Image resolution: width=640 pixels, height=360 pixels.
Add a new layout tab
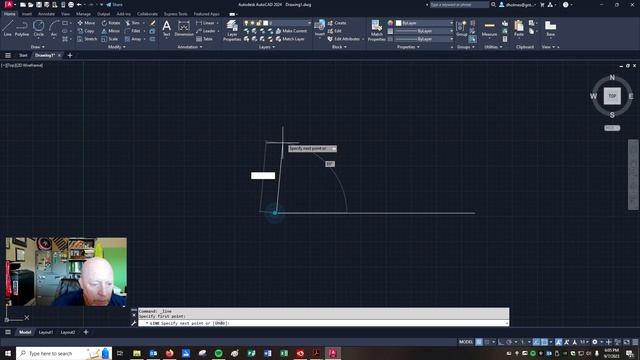[86, 332]
